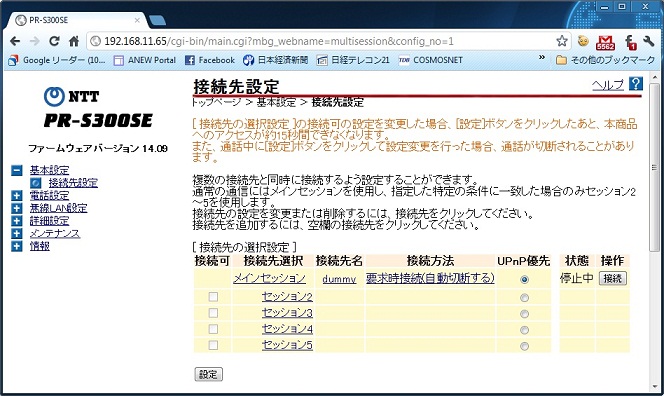Open the ANEW Portal bookmark
Viewport: 664px width, 396px height.
145,60
